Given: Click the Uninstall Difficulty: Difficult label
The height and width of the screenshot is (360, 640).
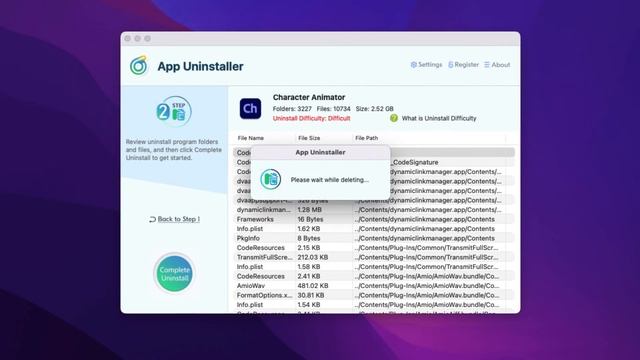Looking at the screenshot, I should pyautogui.click(x=311, y=118).
